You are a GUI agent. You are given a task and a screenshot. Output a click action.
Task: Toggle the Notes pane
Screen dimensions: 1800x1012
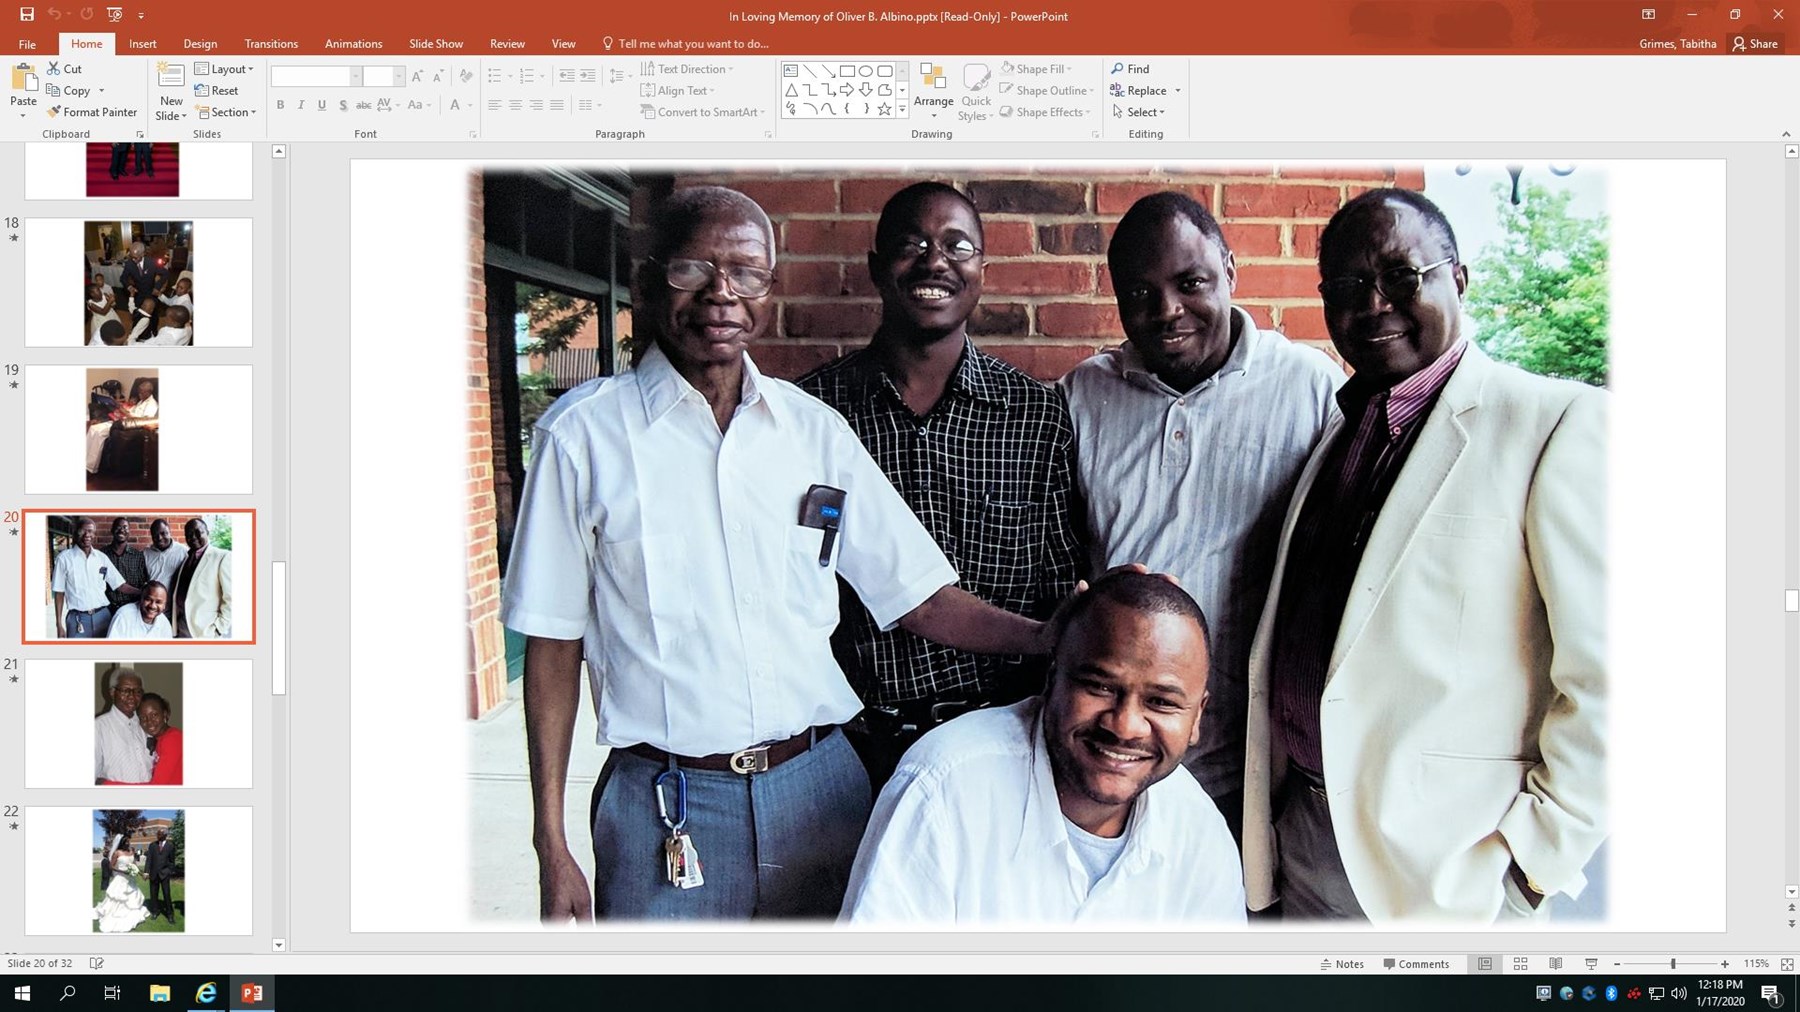tap(1342, 964)
